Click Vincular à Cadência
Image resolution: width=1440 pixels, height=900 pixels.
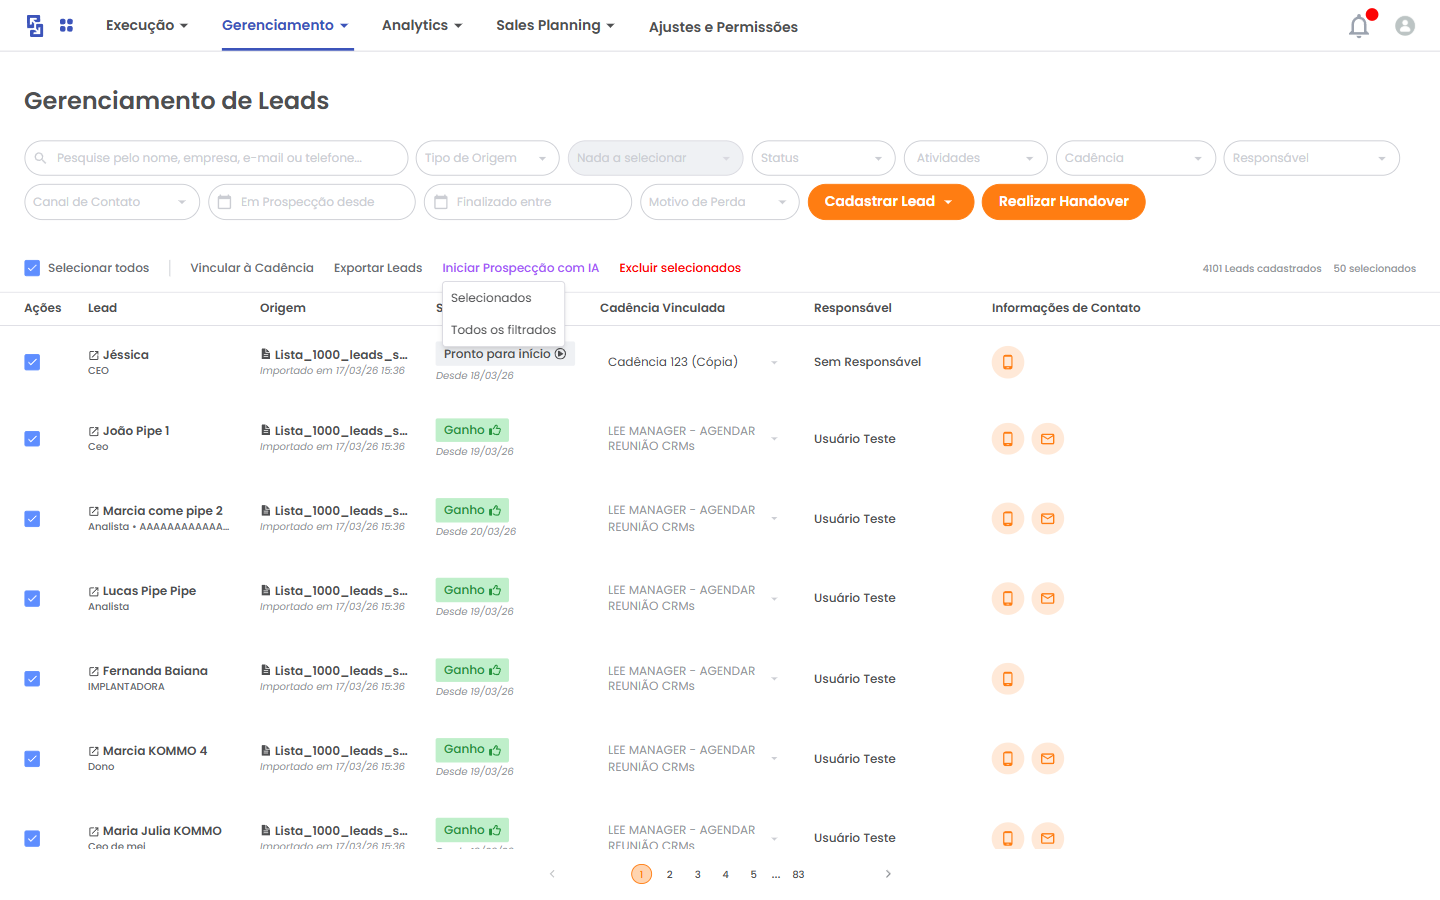(252, 268)
